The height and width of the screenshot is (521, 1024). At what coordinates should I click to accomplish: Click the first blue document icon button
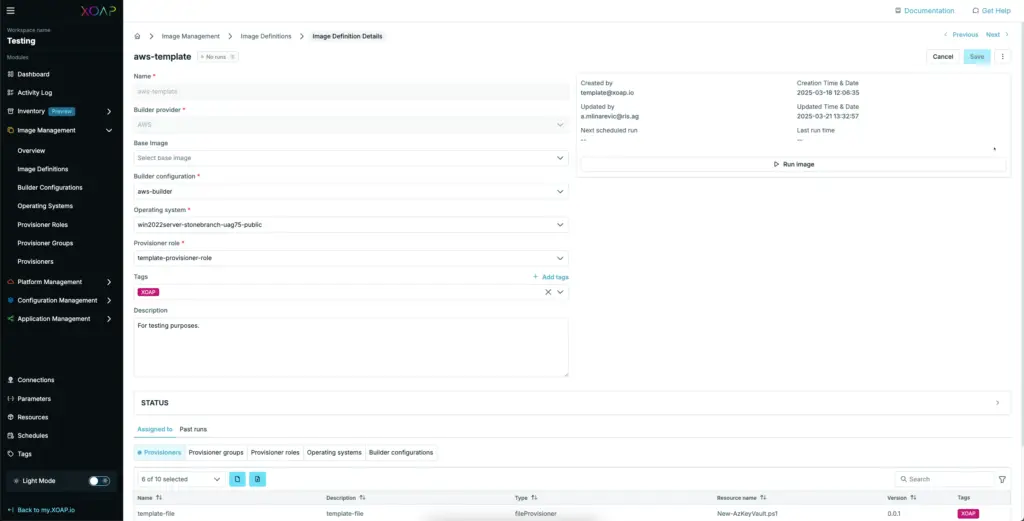coord(237,480)
